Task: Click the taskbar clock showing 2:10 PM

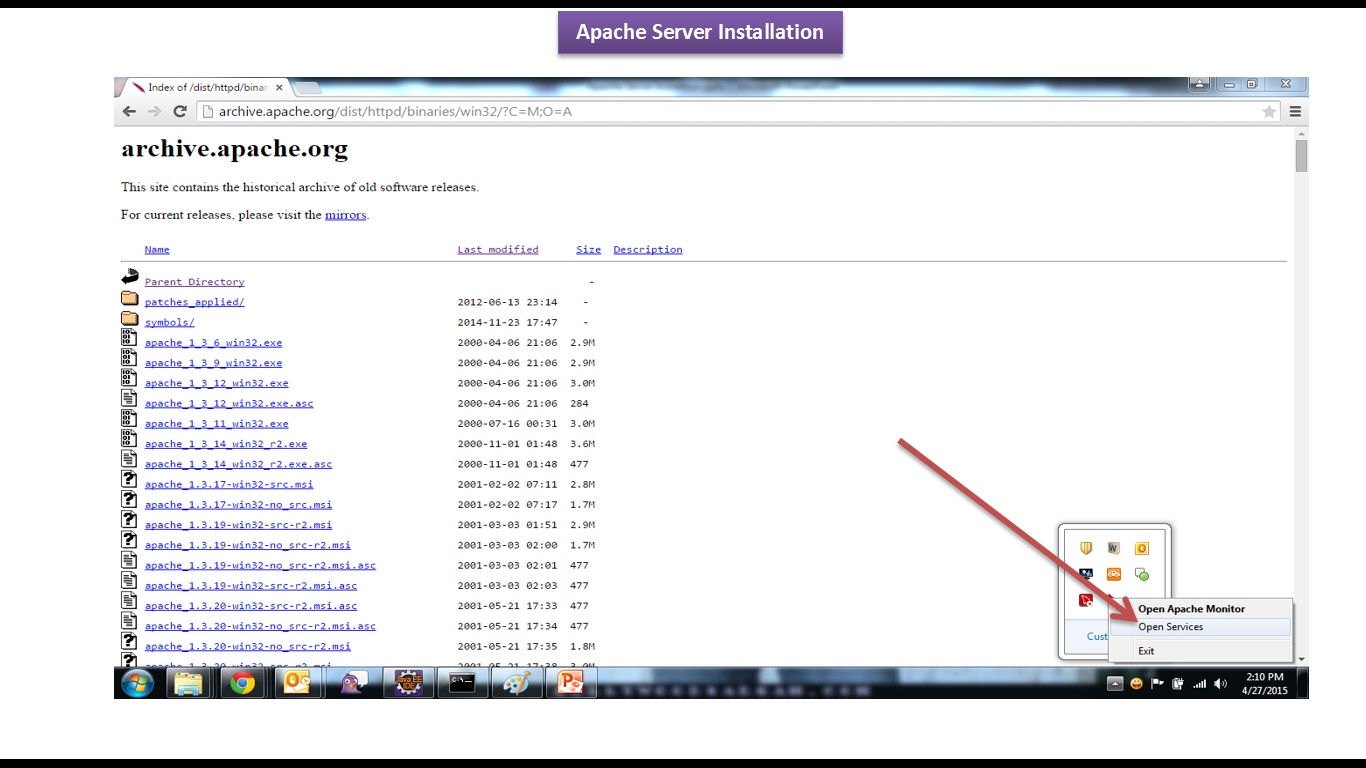Action: tap(1264, 684)
